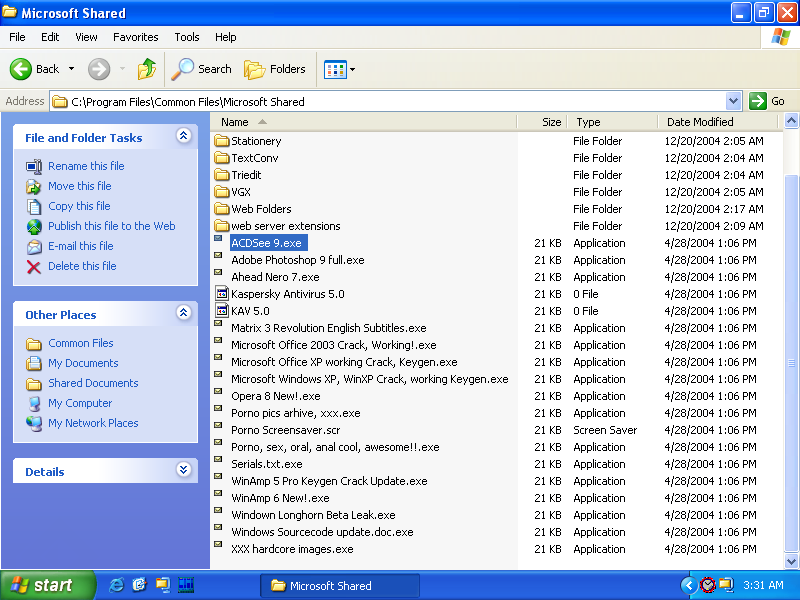Select the file Opera 8 New!.exe
Viewport: 800px width, 600px height.
276,396
